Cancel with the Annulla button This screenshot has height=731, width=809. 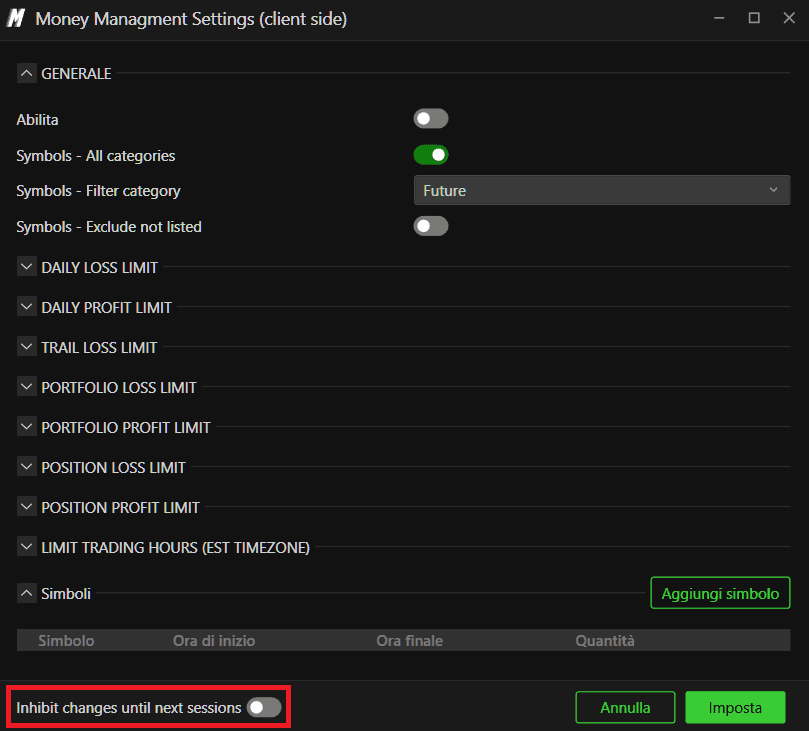click(x=625, y=707)
